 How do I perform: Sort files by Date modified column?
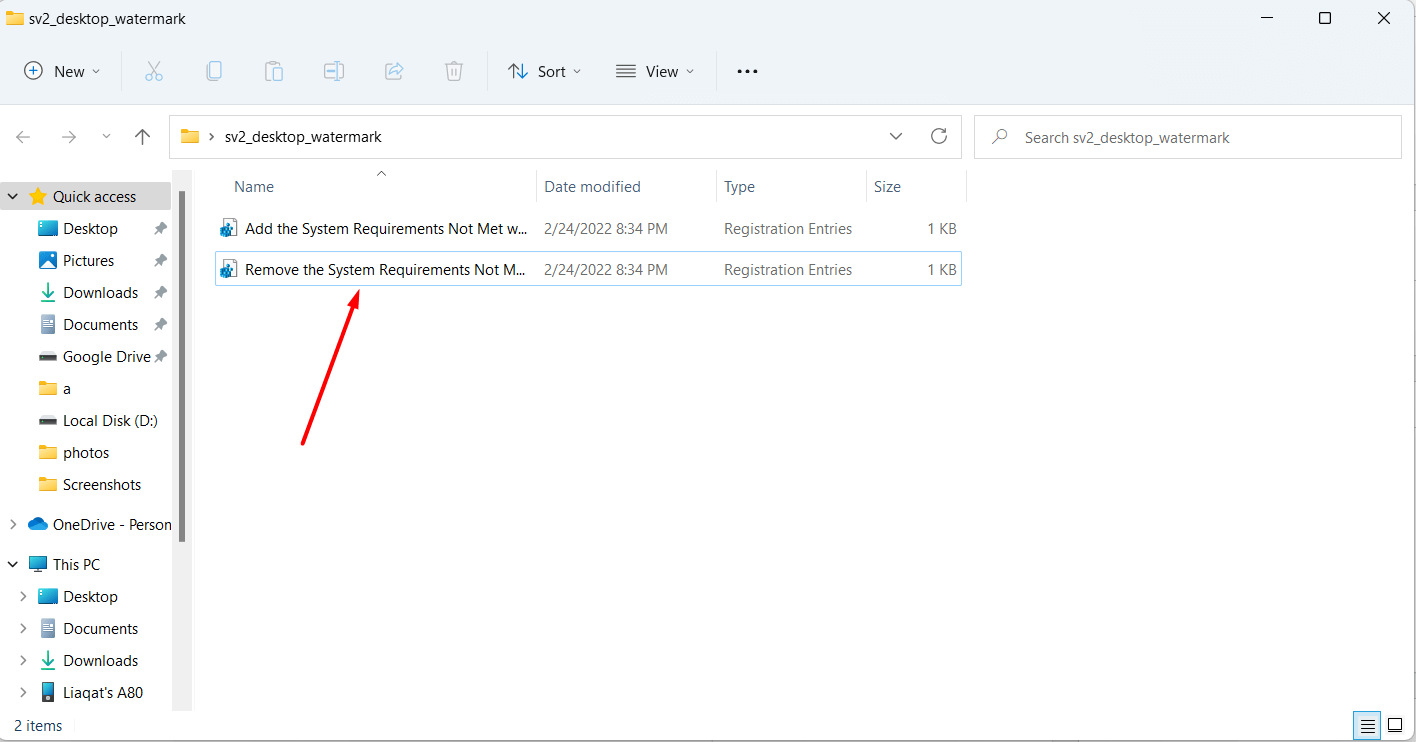click(x=592, y=187)
